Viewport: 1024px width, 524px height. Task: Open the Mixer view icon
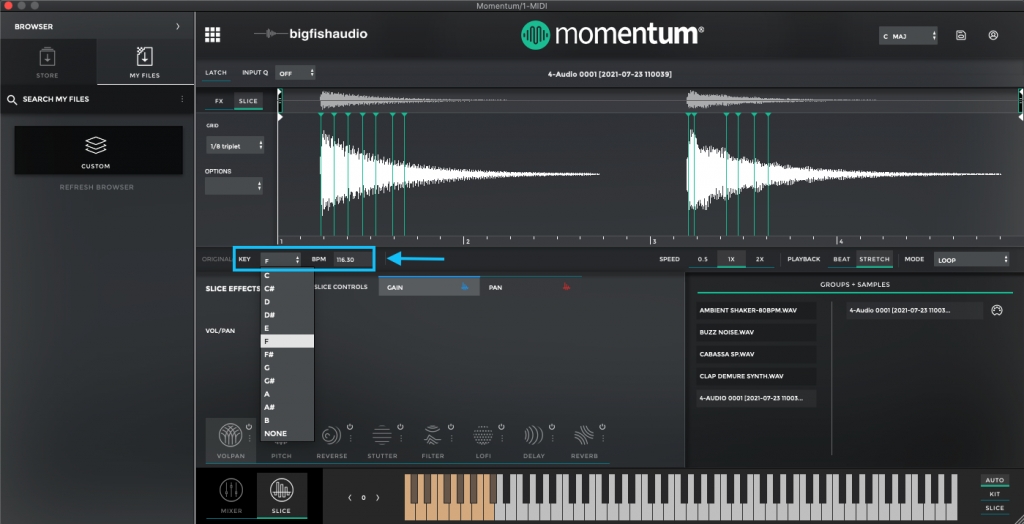(231, 490)
